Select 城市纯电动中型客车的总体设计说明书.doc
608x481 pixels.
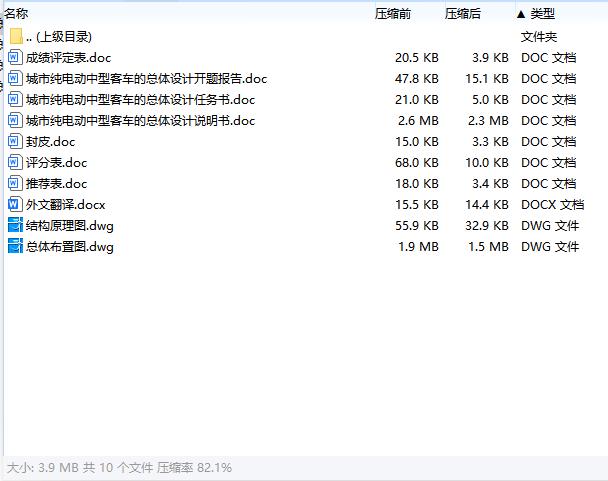coord(140,121)
